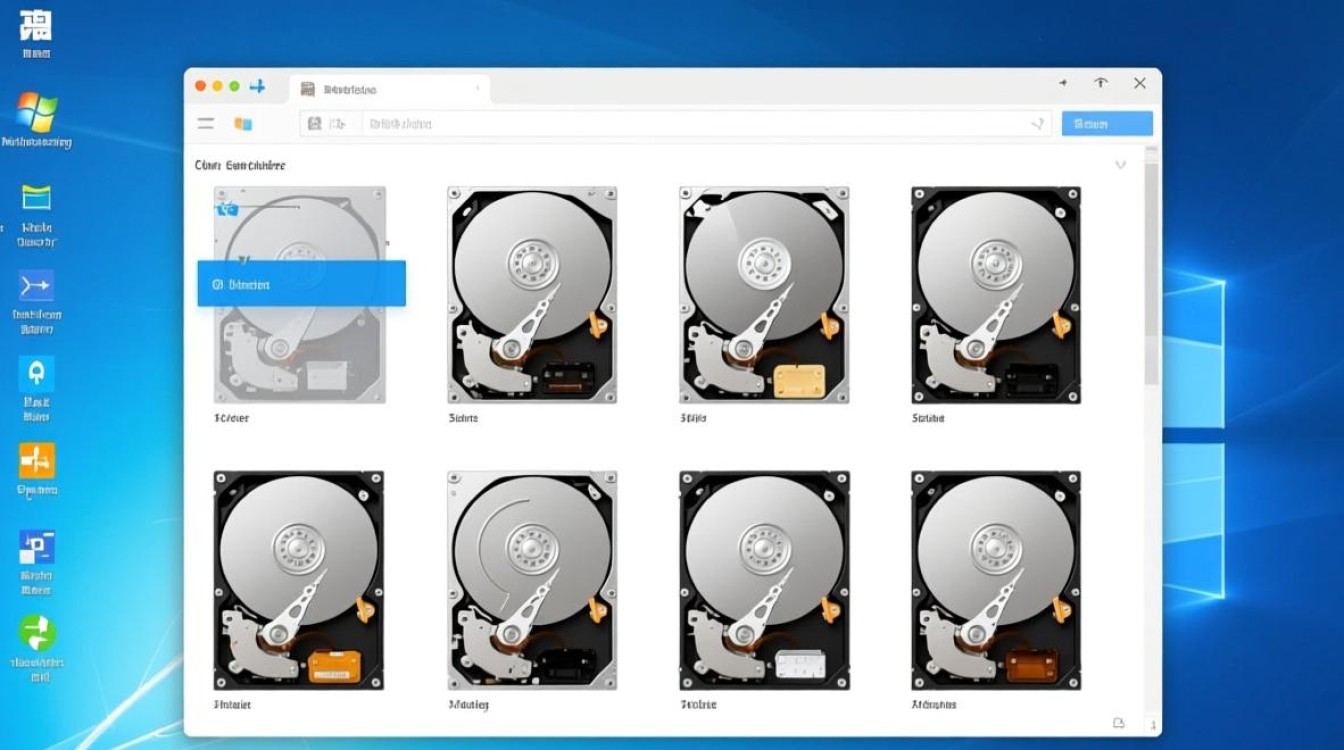Click the blue selection overlay on the first drive
The image size is (1344, 750).
[301, 284]
